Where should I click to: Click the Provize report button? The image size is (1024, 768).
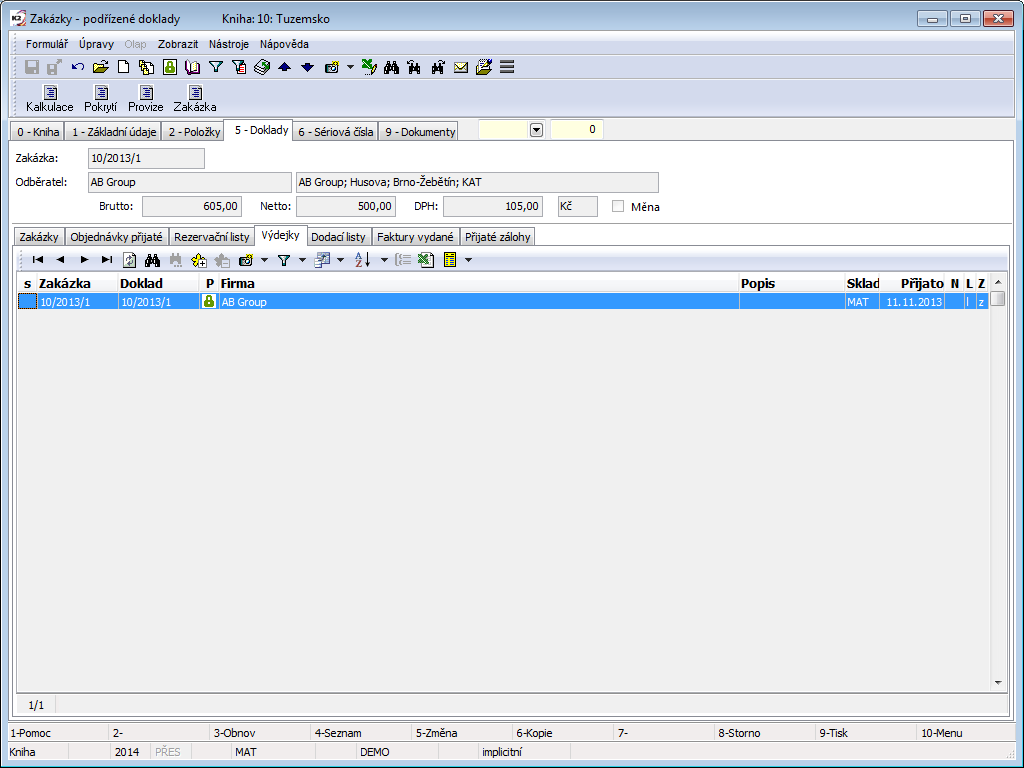coord(146,99)
